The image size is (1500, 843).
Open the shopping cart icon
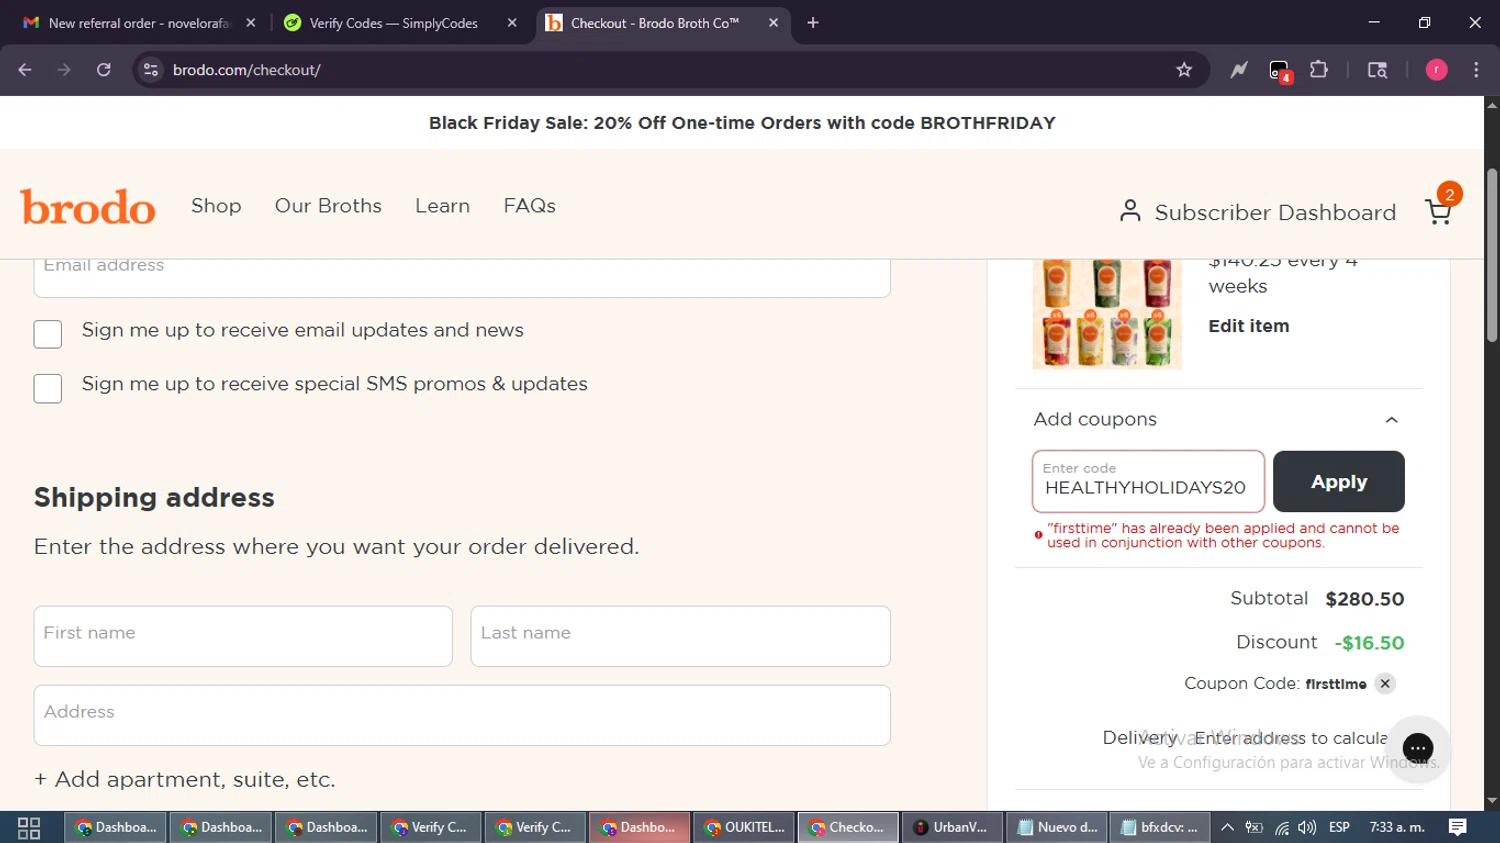(x=1439, y=211)
